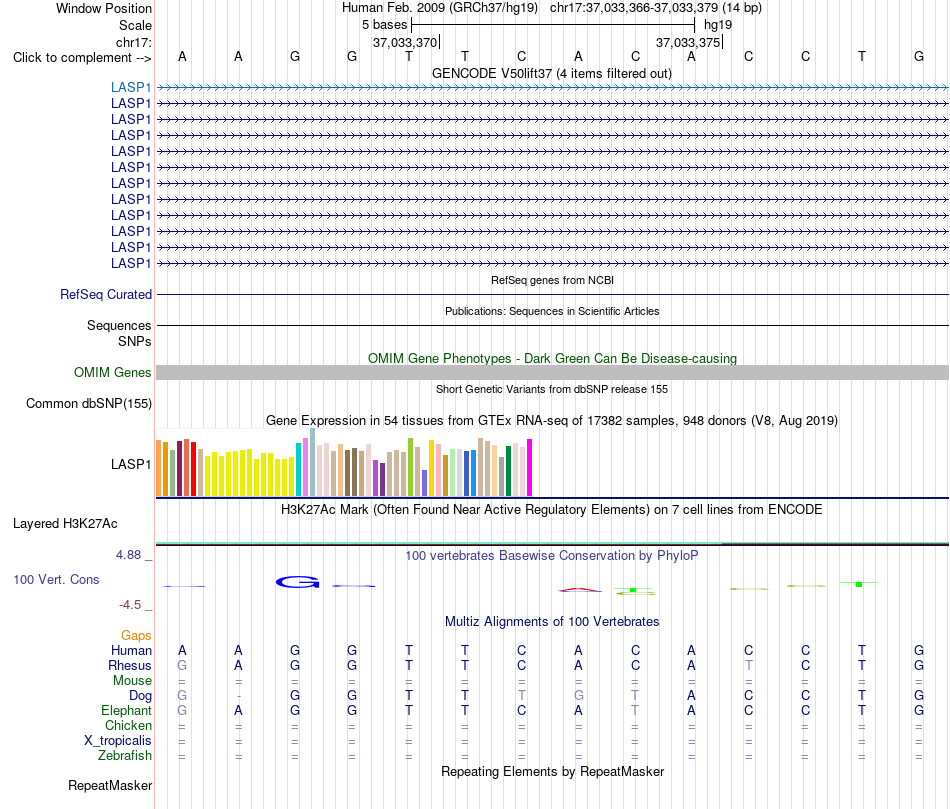Click the Layered H3K27Ac label

pos(65,524)
